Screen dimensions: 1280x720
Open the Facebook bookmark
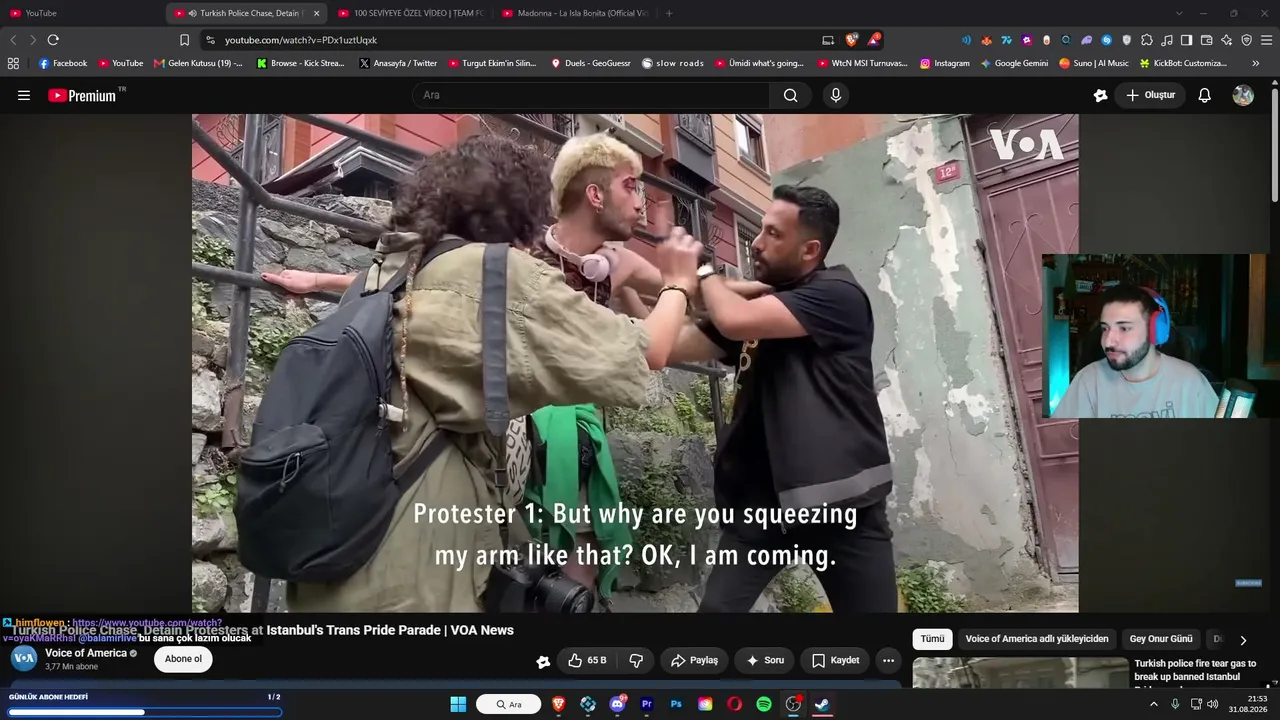[63, 63]
